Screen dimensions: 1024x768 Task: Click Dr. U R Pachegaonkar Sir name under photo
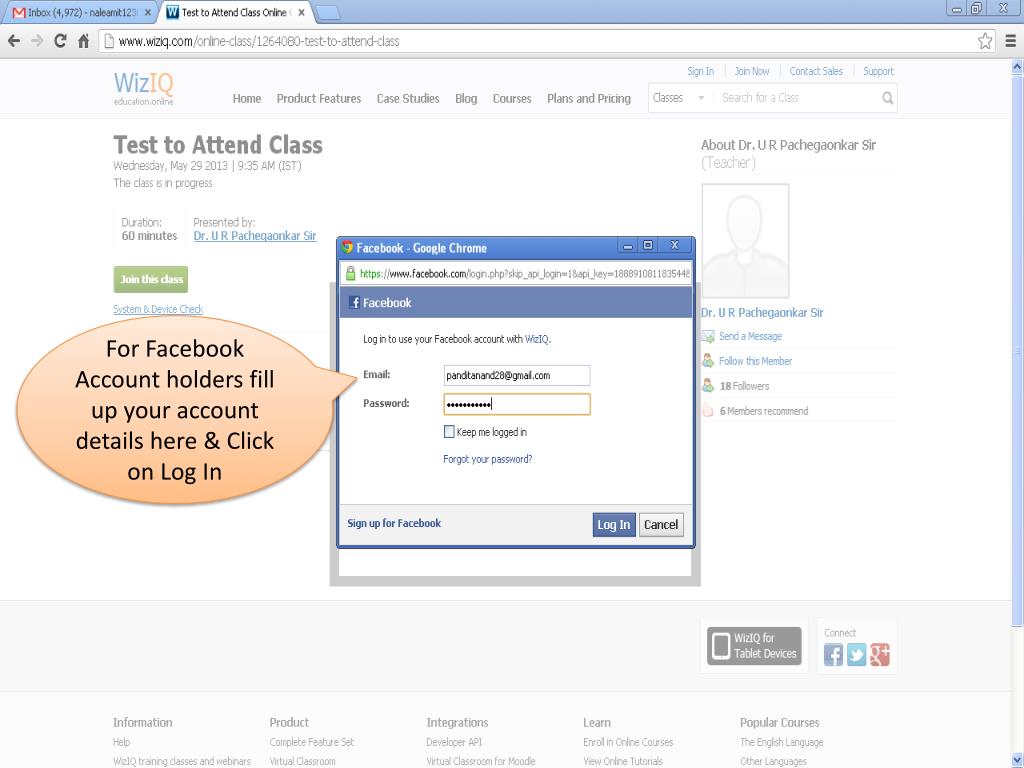[762, 313]
